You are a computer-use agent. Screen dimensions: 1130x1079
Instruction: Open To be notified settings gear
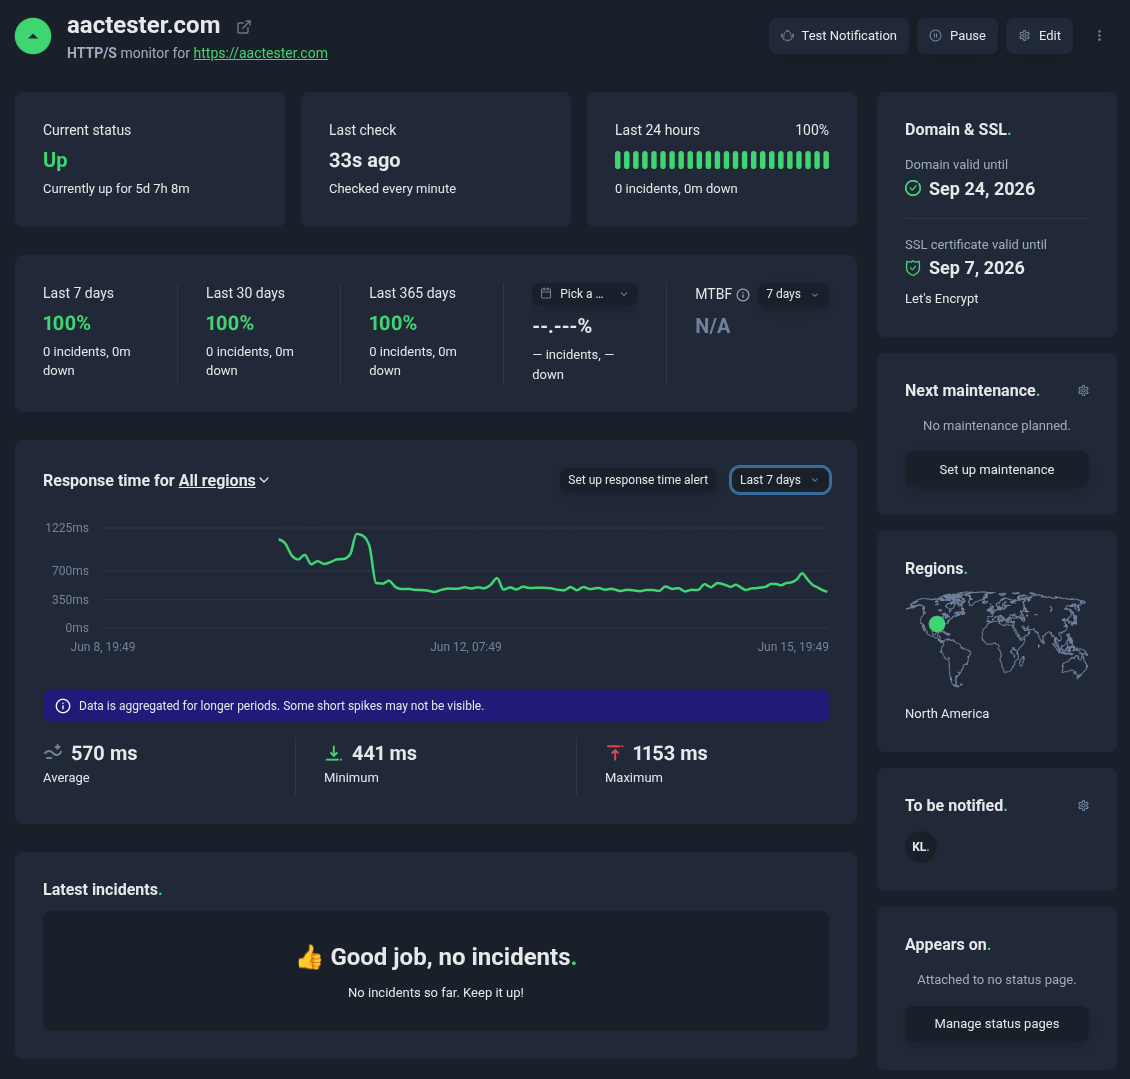pyautogui.click(x=1083, y=806)
